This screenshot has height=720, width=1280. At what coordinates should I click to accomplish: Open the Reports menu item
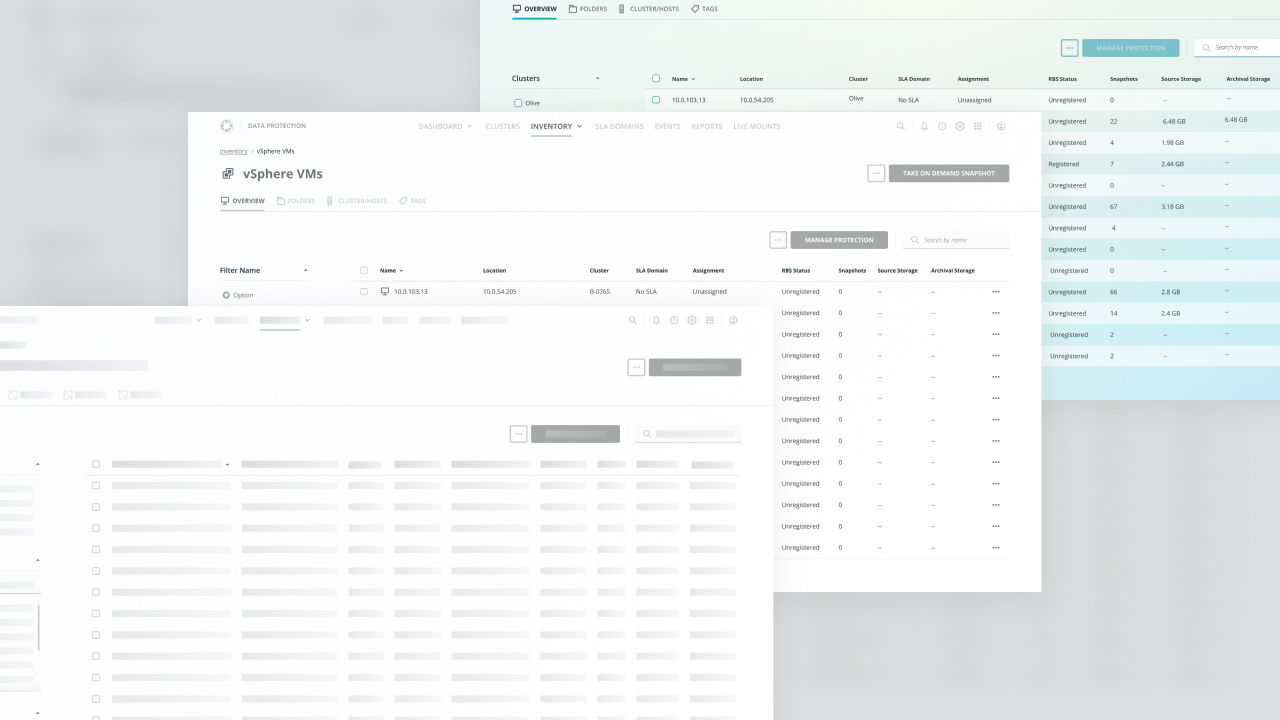(706, 126)
